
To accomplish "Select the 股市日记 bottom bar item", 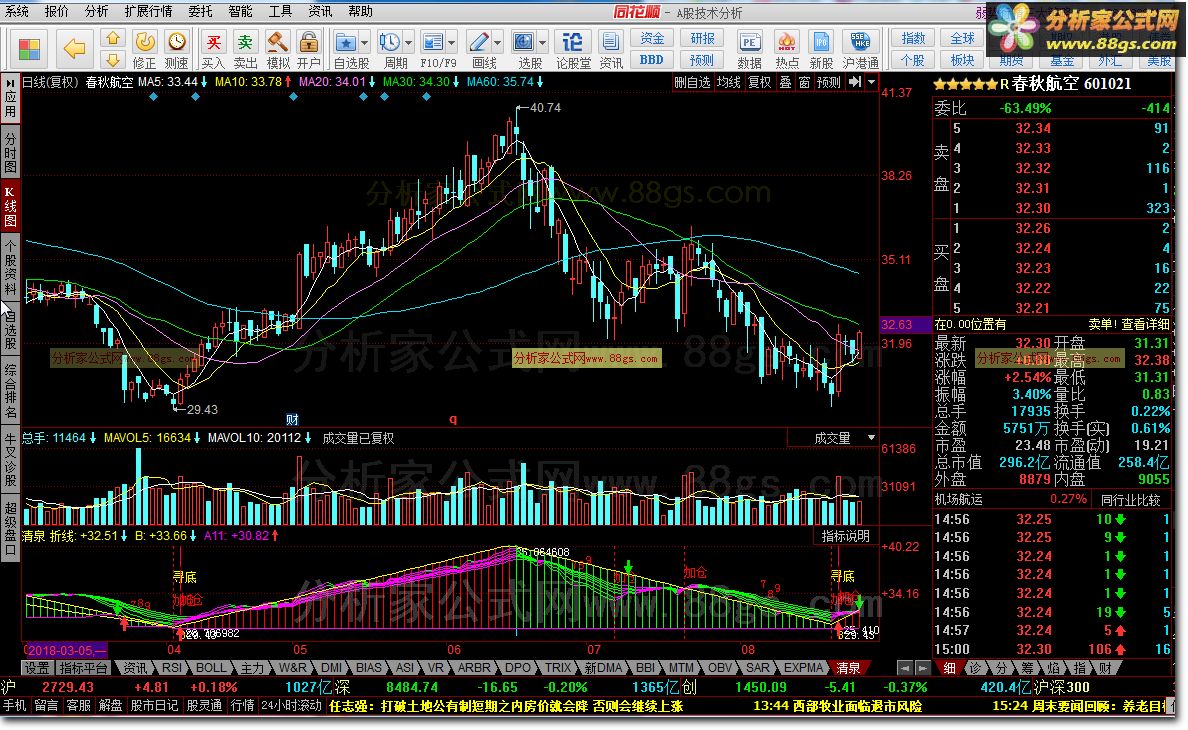I will tap(154, 706).
